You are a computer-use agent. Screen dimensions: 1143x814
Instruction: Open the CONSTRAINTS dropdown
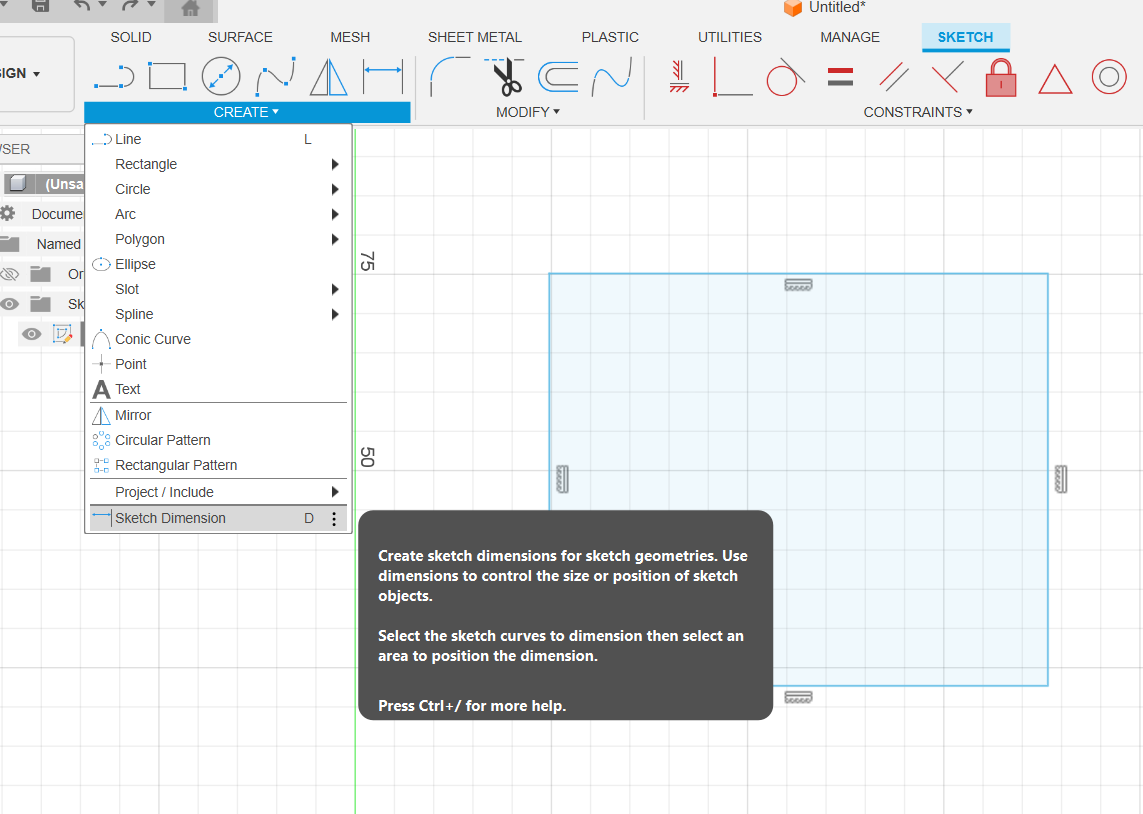(x=918, y=112)
